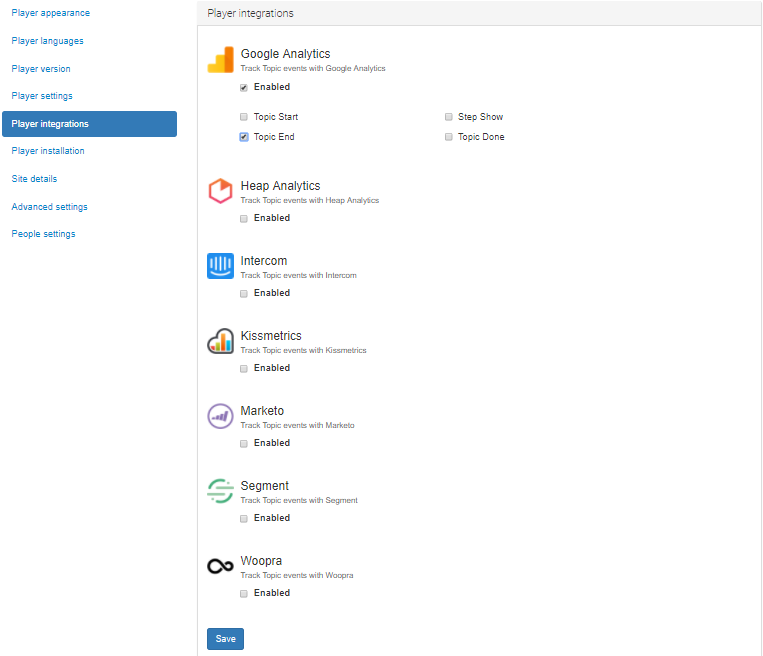The height and width of the screenshot is (656, 763).
Task: Click 'Track Topic events with Kissmetrics' description
Action: 303,350
